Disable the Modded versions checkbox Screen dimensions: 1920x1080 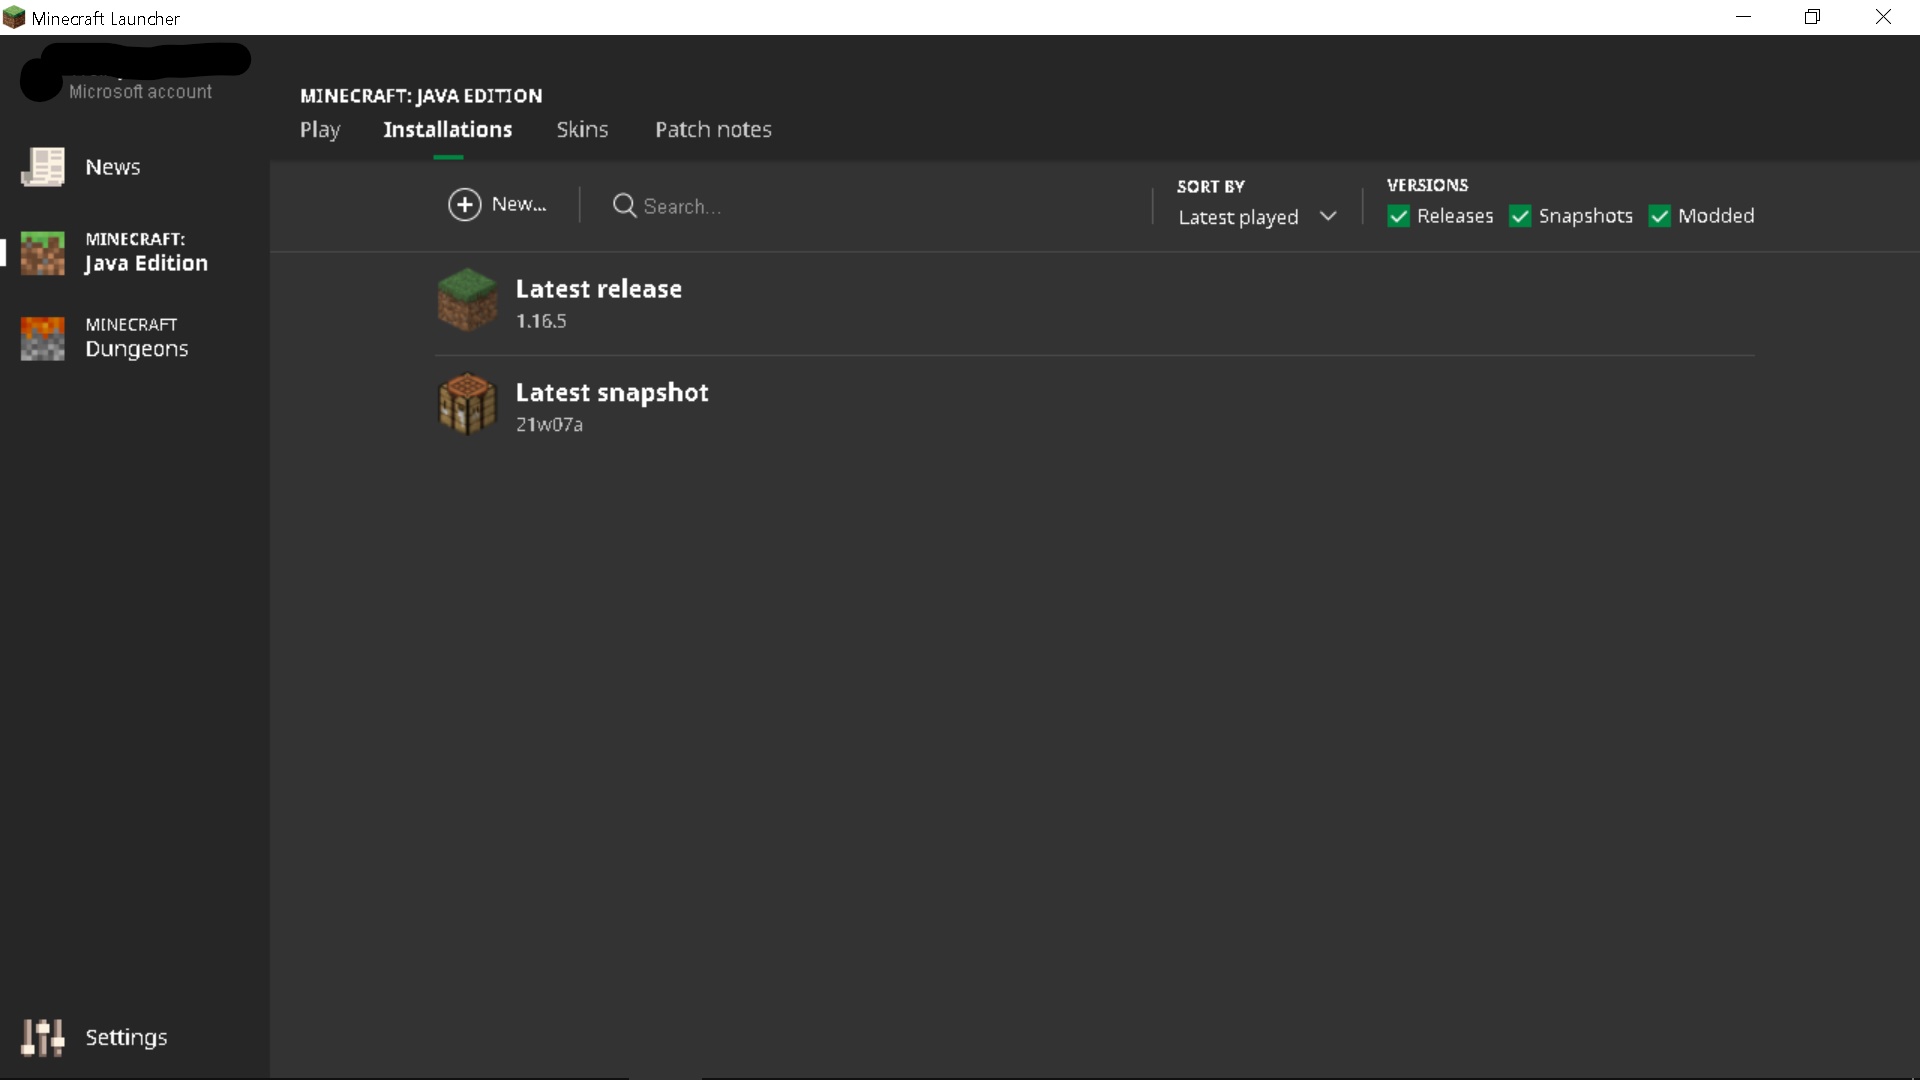pos(1659,217)
